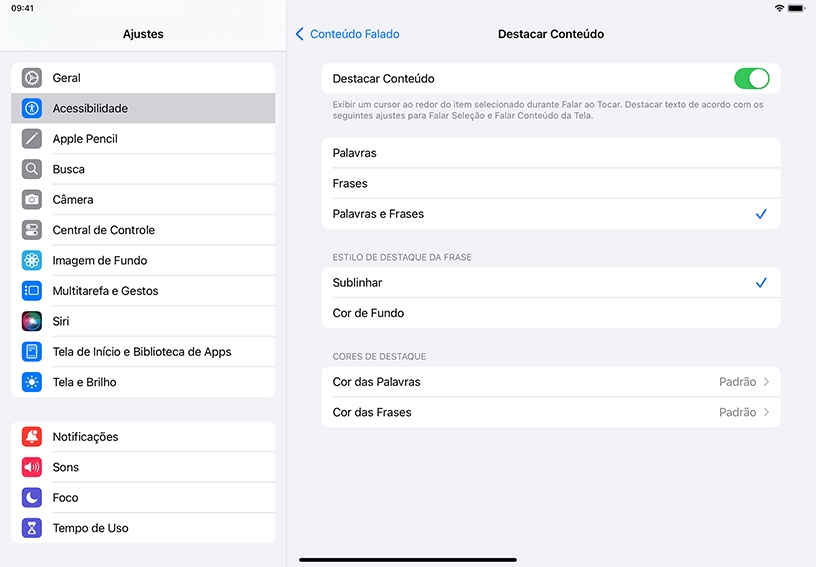The image size is (816, 567).
Task: Tap the Foco moon icon
Action: point(32,498)
